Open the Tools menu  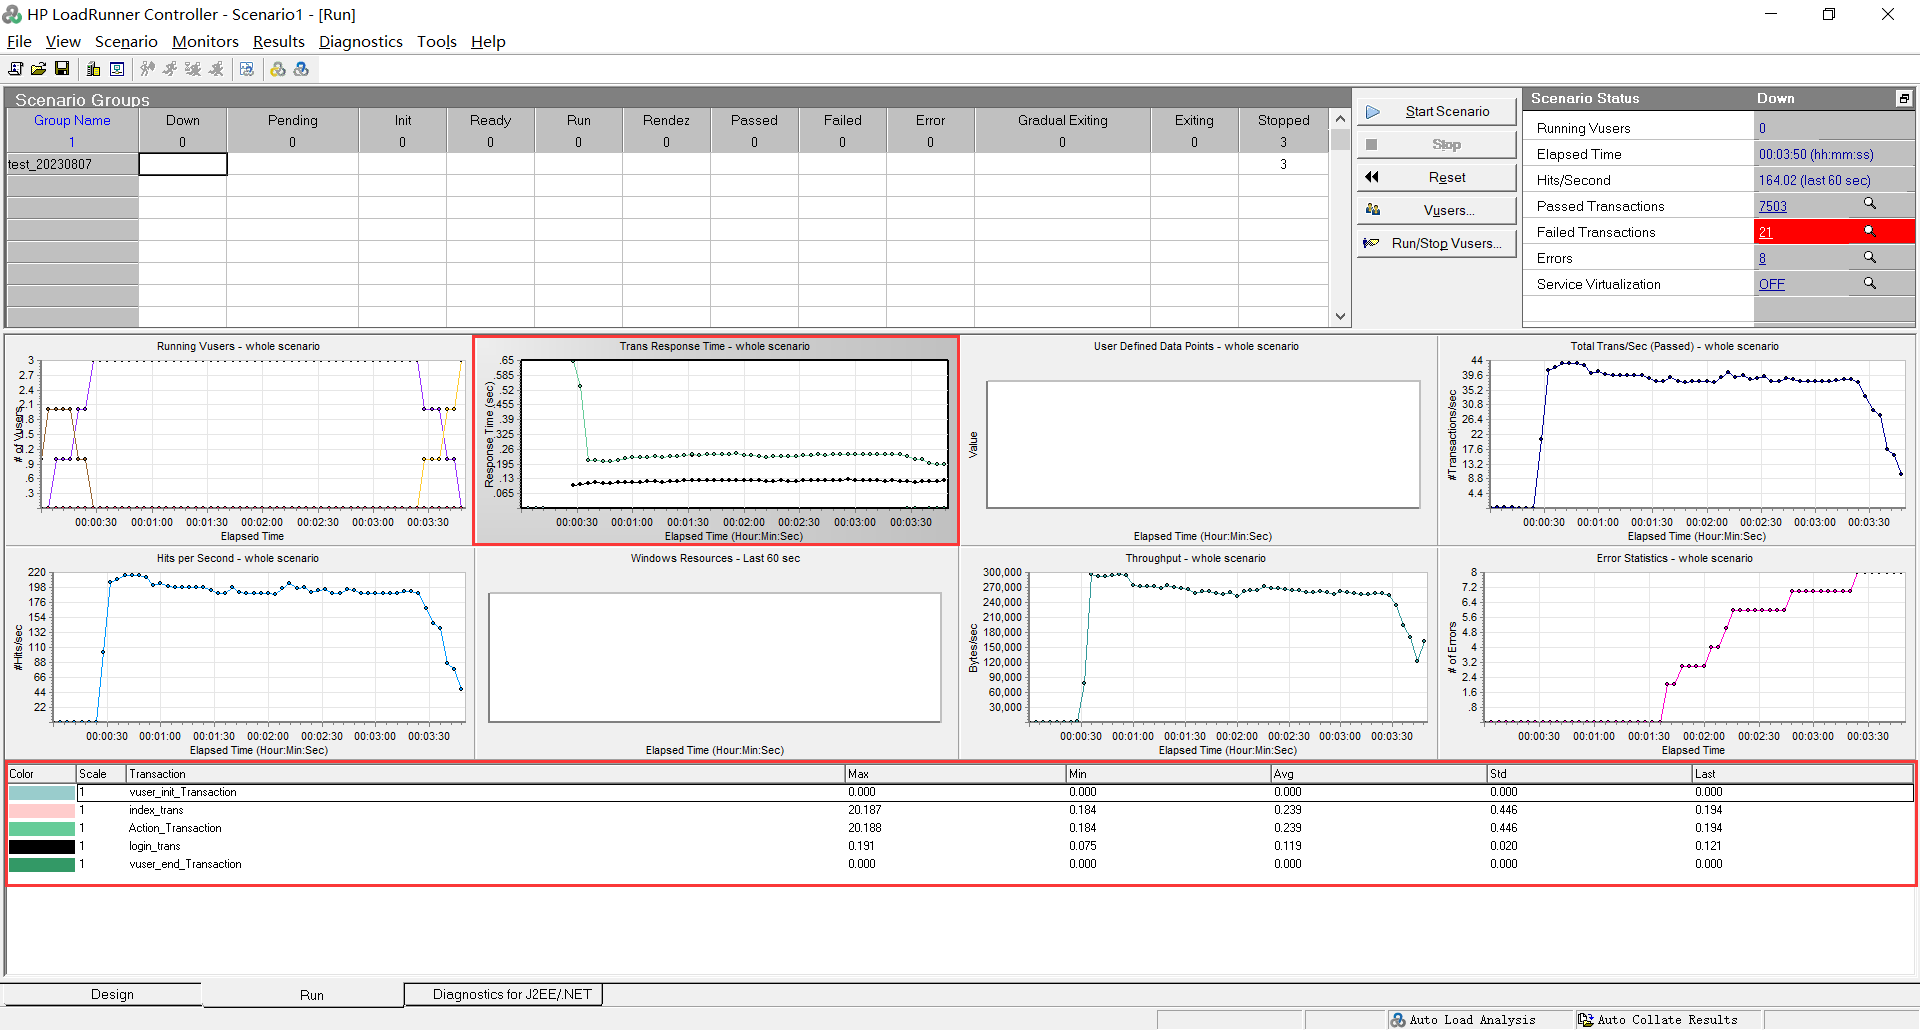tap(437, 41)
